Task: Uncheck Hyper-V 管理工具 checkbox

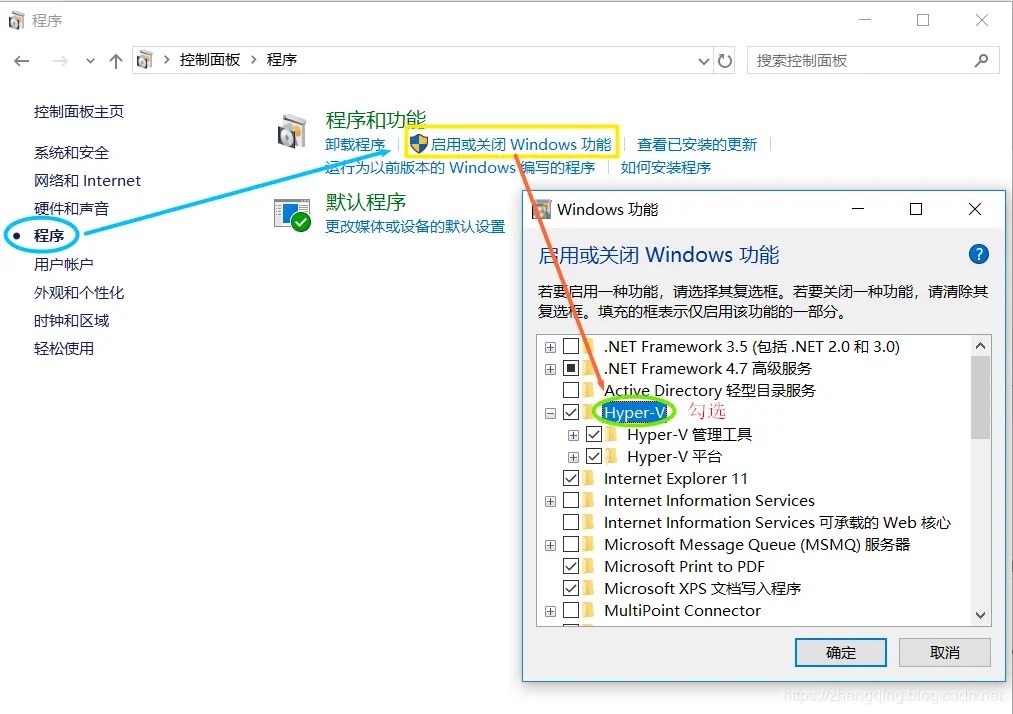Action: pyautogui.click(x=594, y=434)
